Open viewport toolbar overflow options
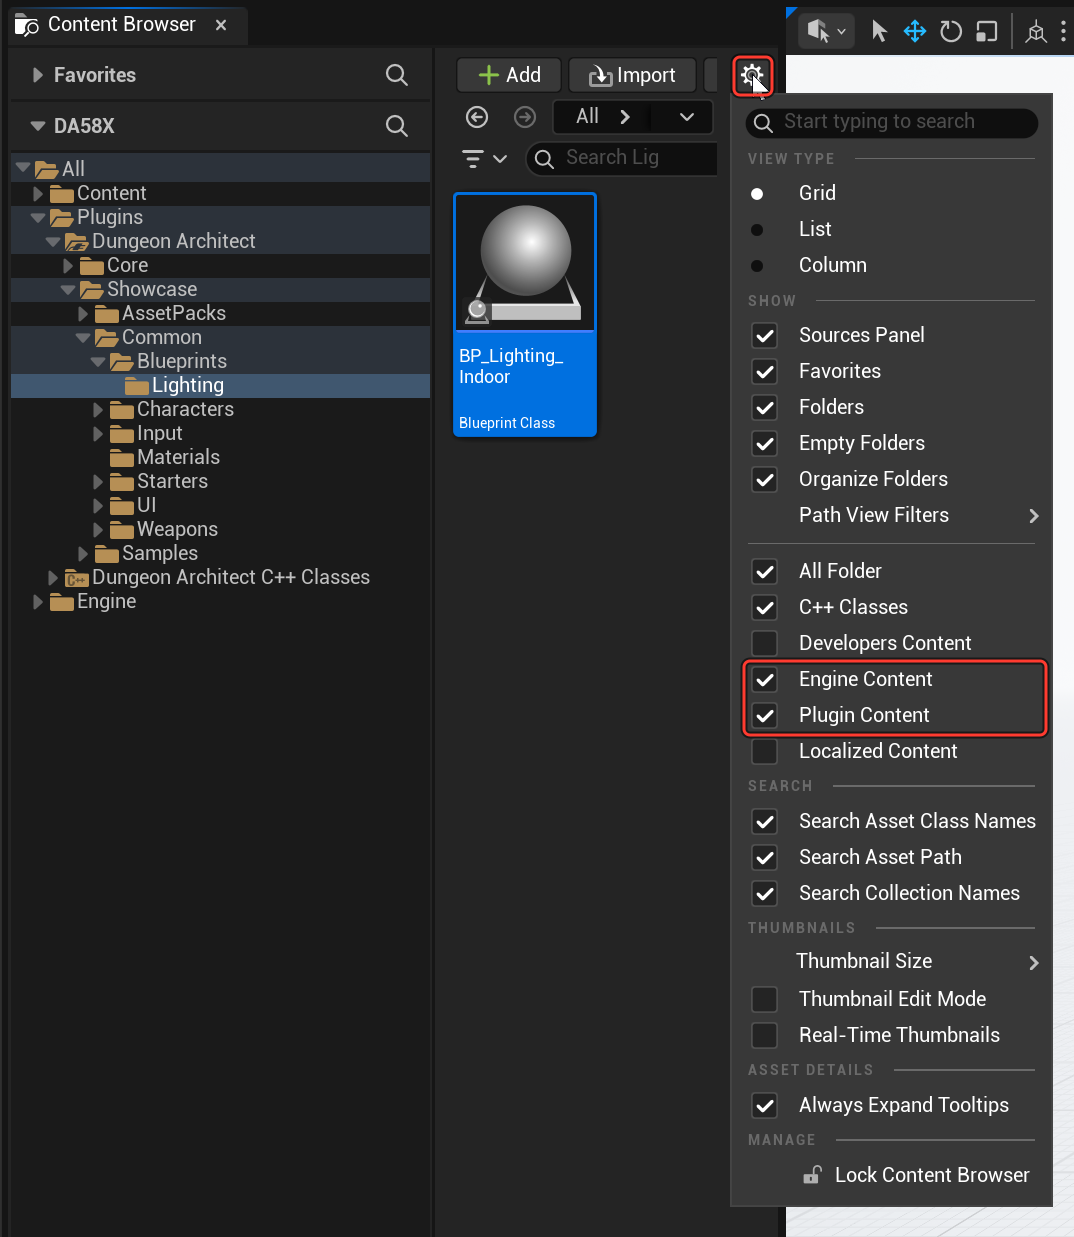 click(x=1063, y=32)
